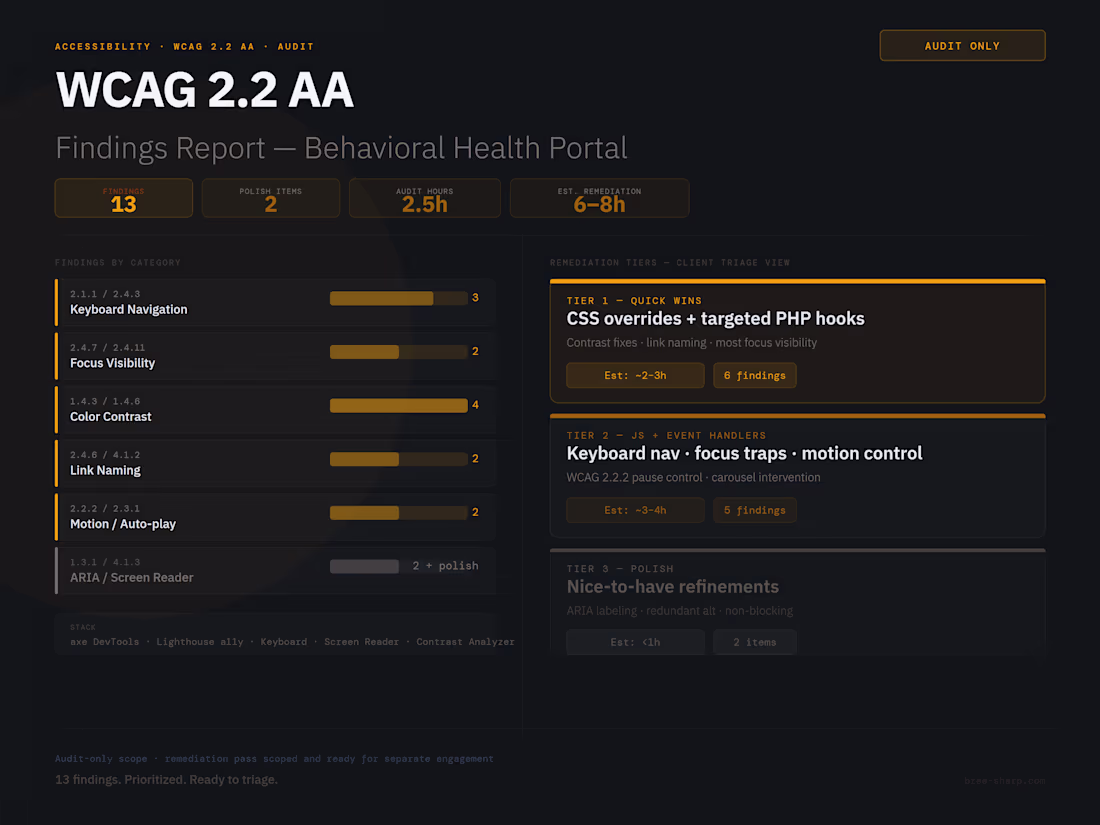1100x825 pixels.
Task: Click Contrast Analyzer in the stack list
Action: click(x=465, y=642)
